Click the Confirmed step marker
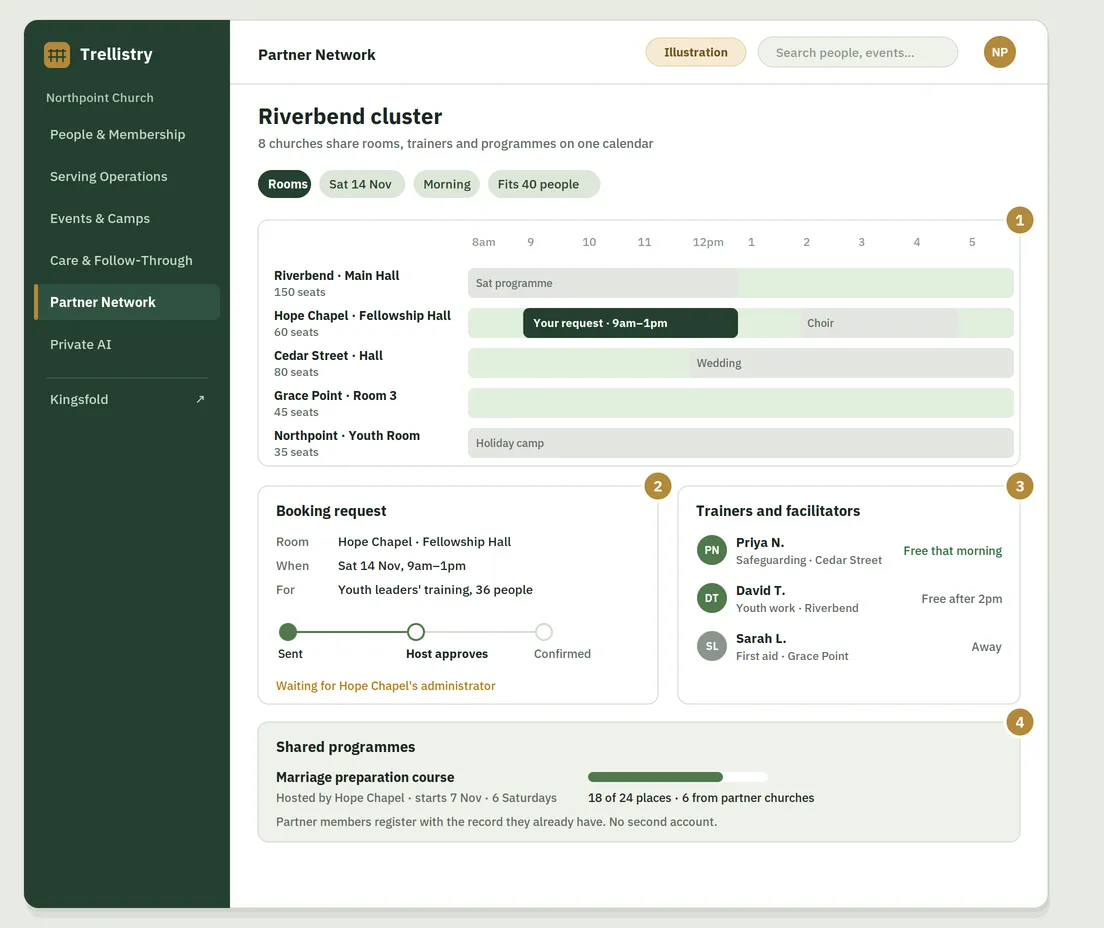Image resolution: width=1104 pixels, height=928 pixels. [x=544, y=632]
